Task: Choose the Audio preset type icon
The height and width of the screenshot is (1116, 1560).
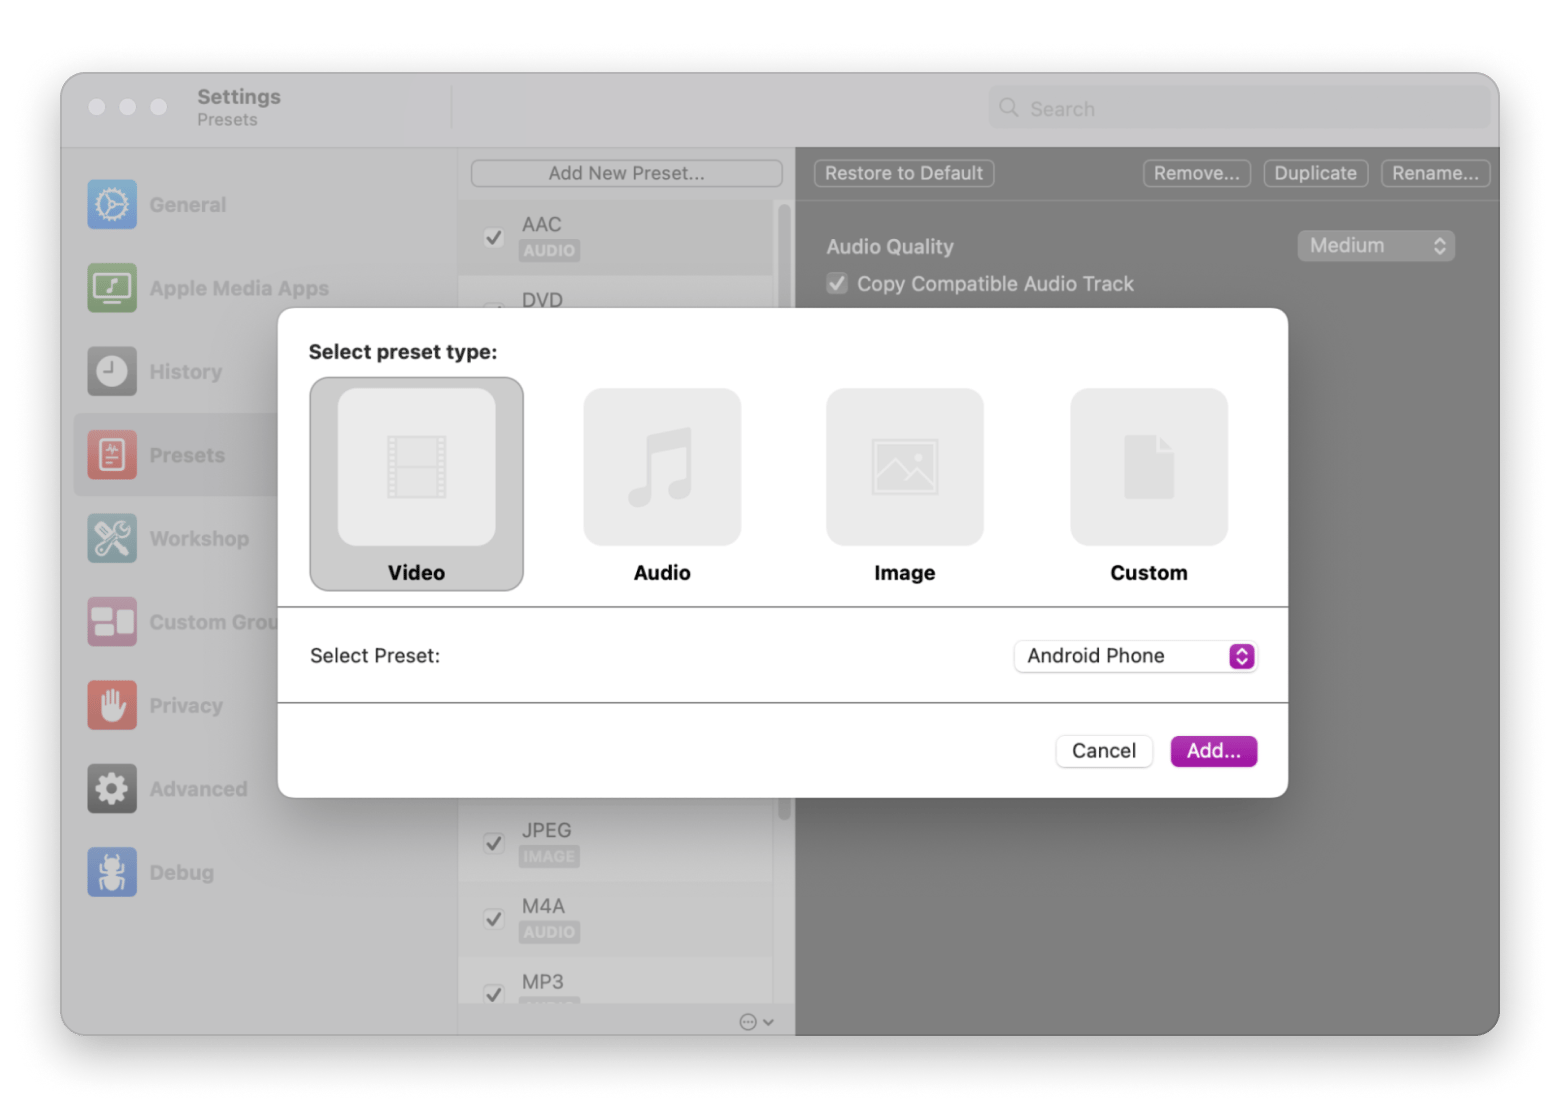Action: tap(662, 467)
